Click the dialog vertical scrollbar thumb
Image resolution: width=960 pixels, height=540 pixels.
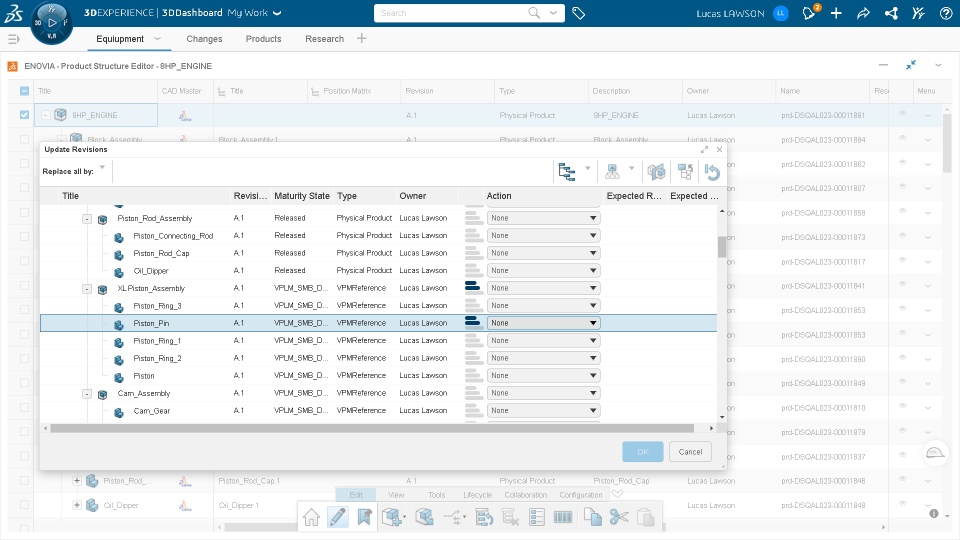click(x=722, y=247)
